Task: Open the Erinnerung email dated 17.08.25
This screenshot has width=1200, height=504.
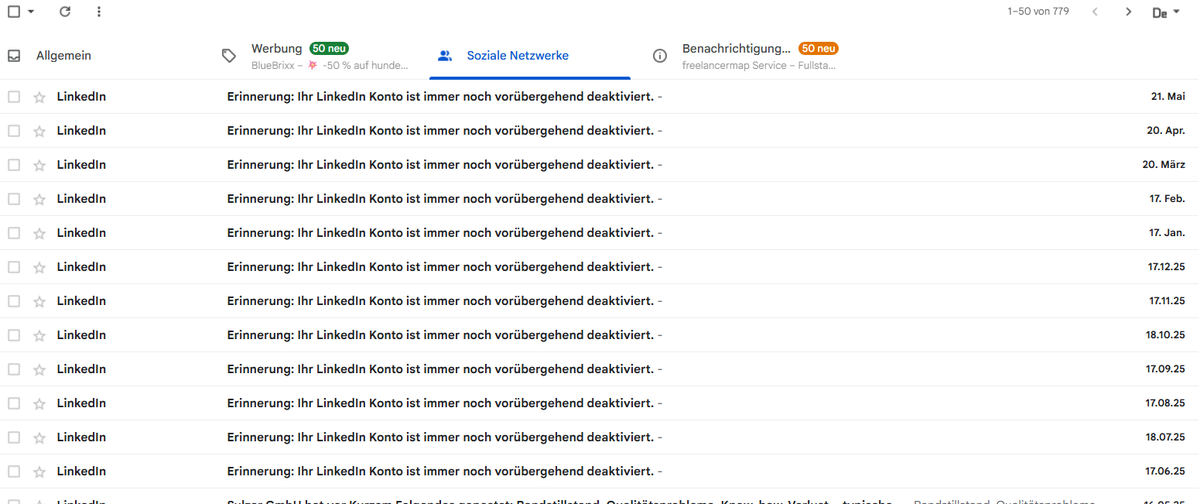Action: tap(440, 403)
